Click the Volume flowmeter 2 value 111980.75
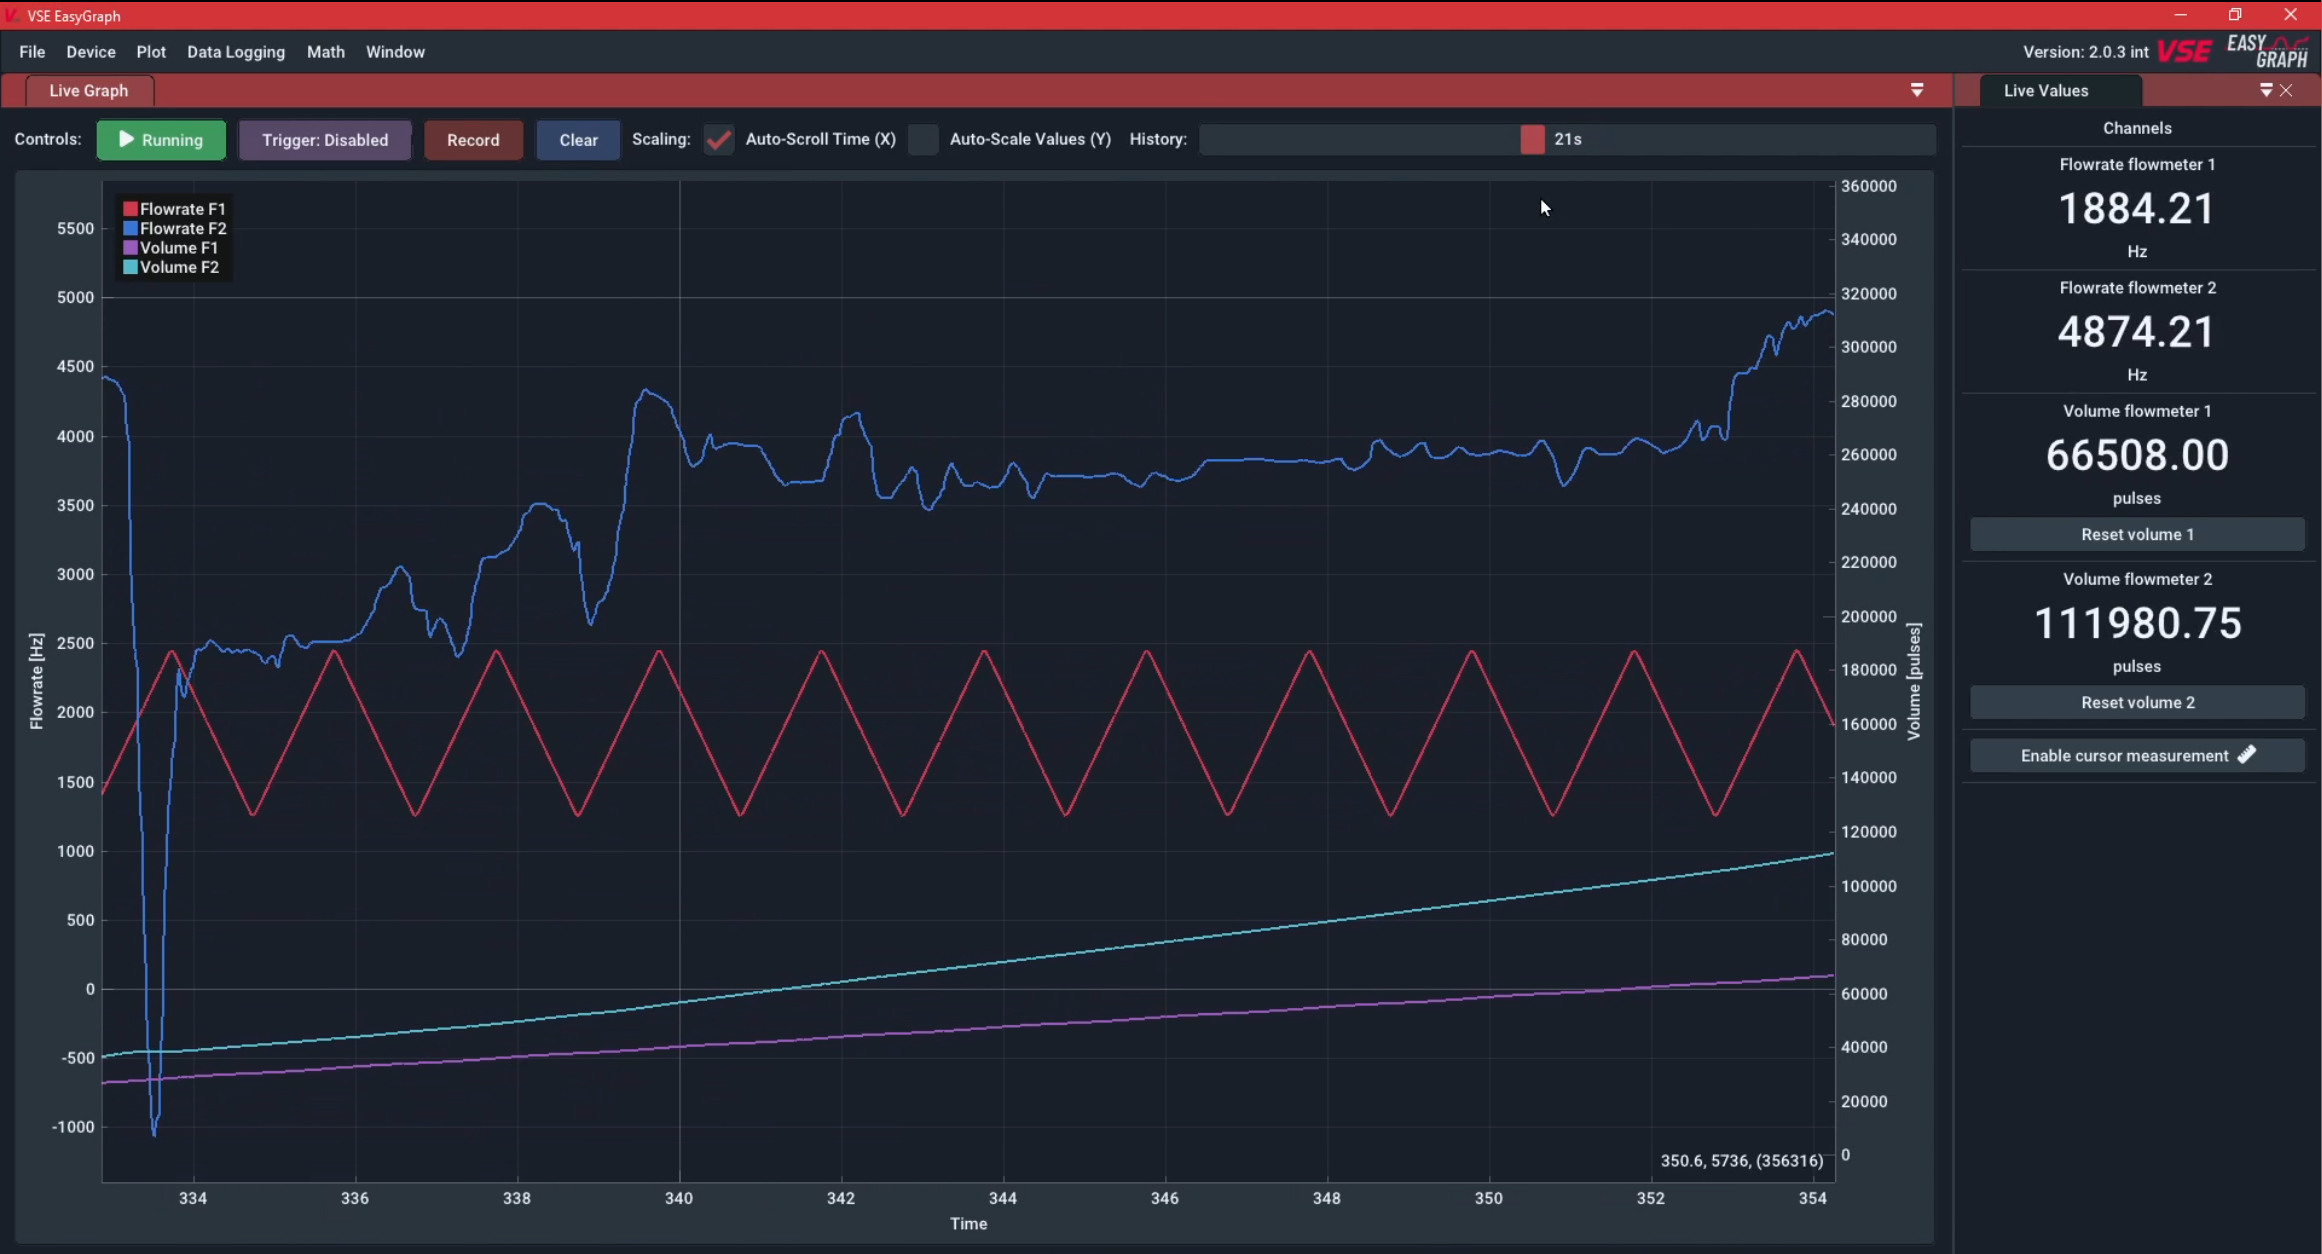2322x1254 pixels. (2137, 623)
